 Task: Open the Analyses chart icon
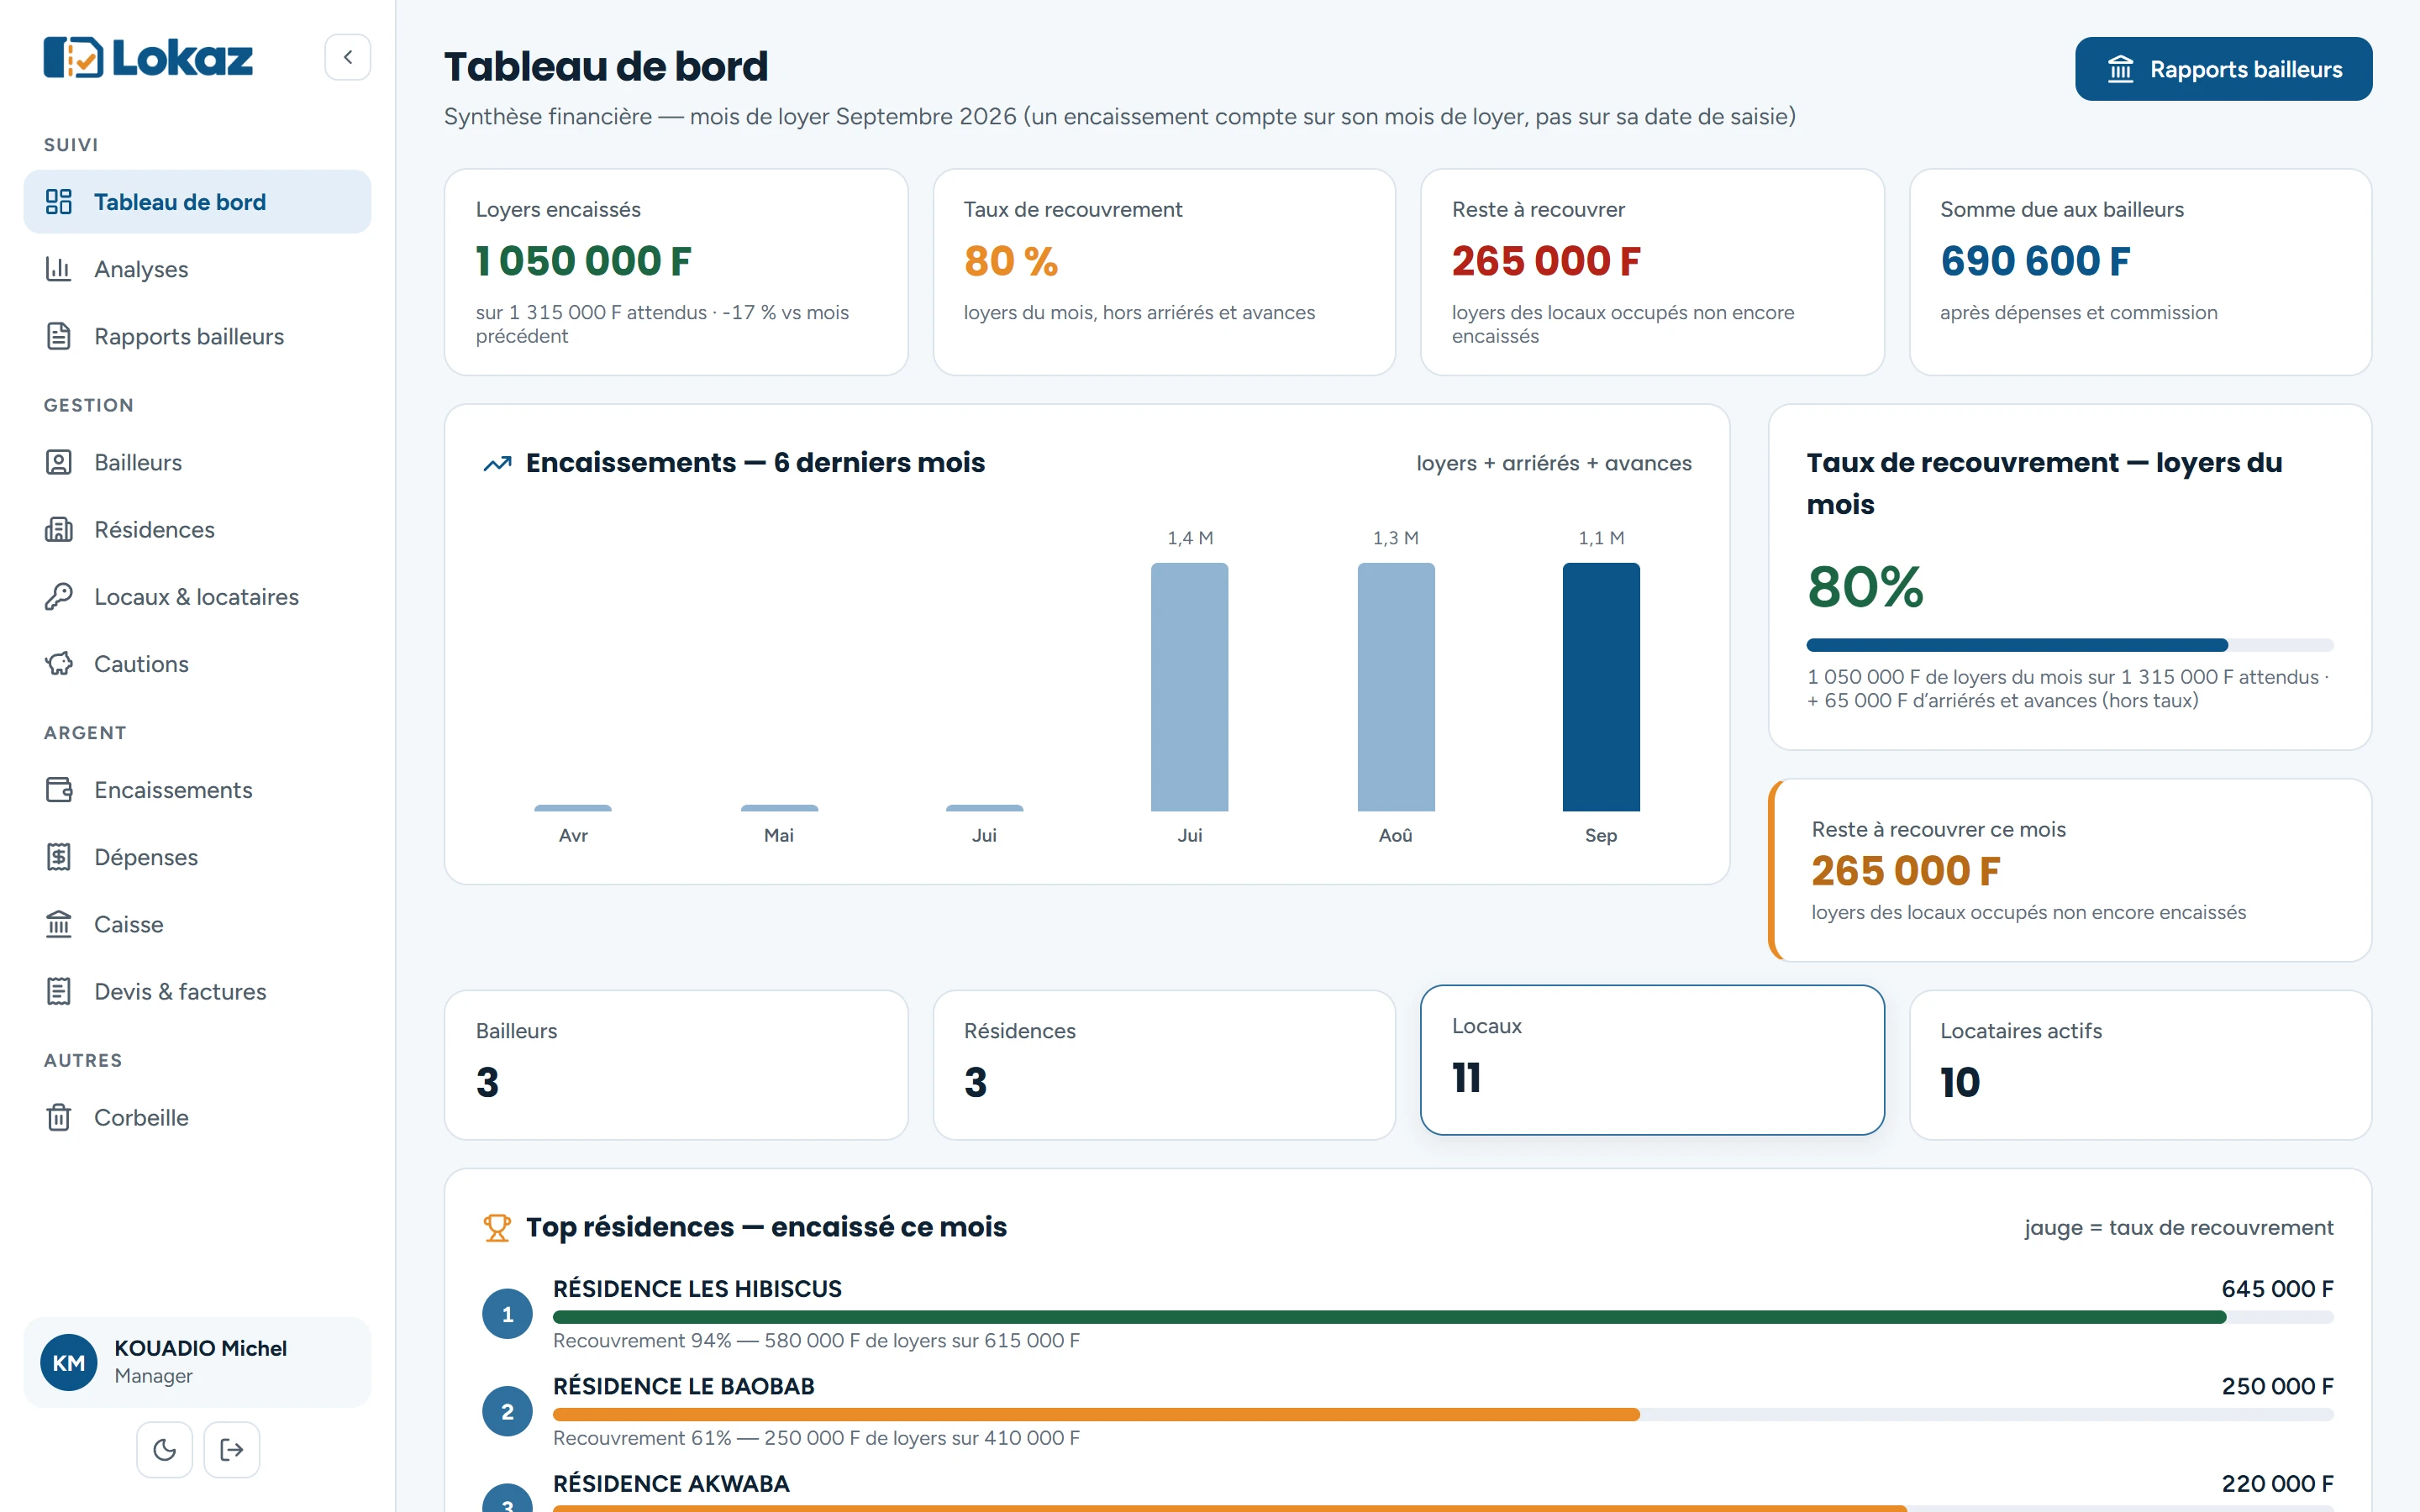pyautogui.click(x=59, y=269)
